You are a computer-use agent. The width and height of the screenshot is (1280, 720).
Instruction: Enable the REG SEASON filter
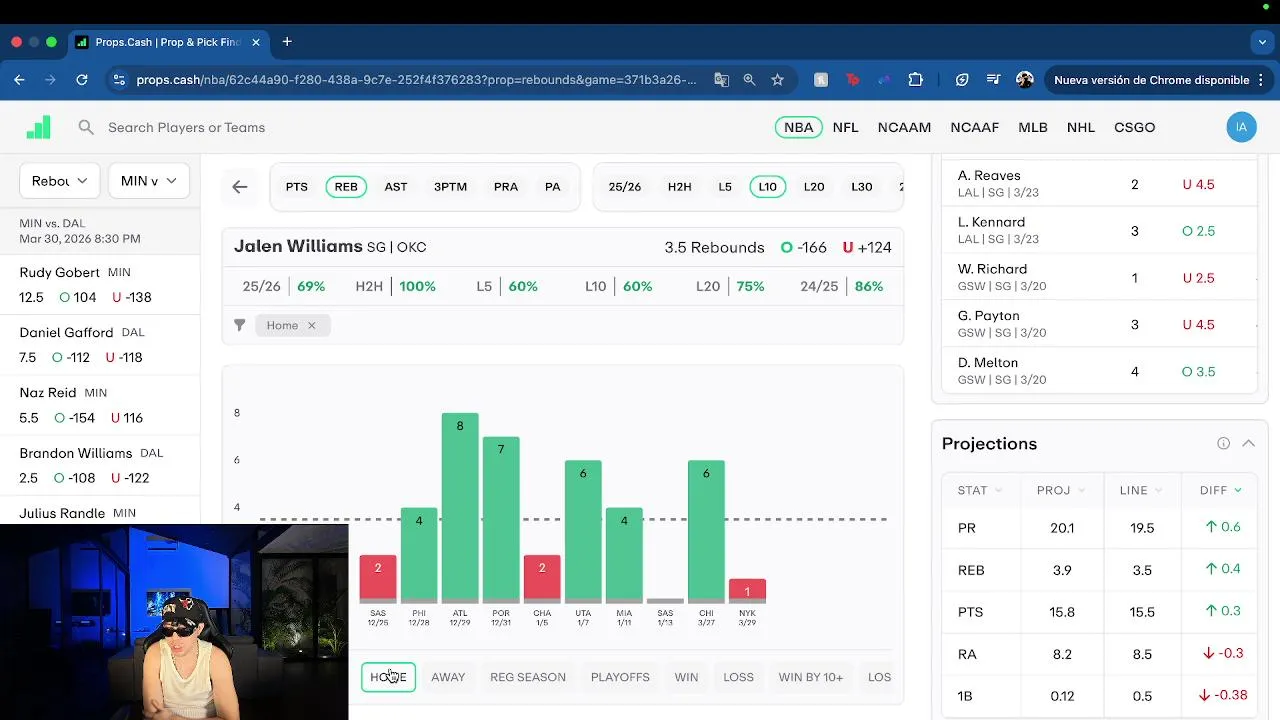click(x=528, y=677)
